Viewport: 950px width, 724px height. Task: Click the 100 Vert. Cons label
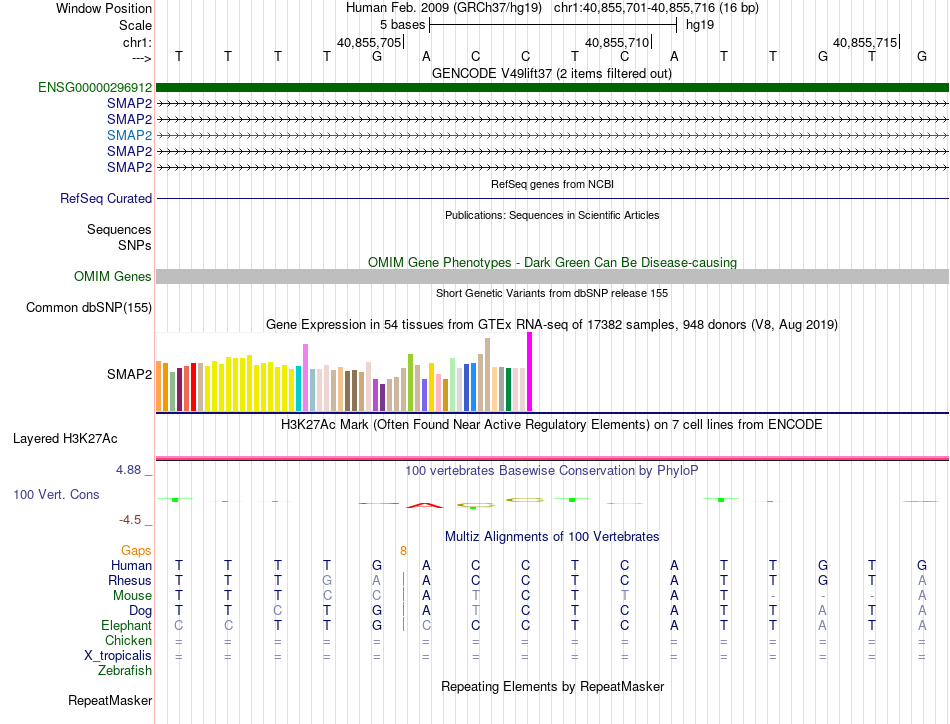click(x=56, y=494)
